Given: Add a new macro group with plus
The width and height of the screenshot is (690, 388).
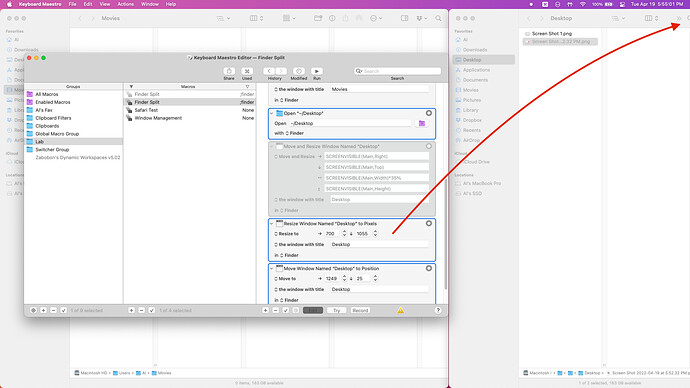Looking at the screenshot, I should pyautogui.click(x=44, y=311).
